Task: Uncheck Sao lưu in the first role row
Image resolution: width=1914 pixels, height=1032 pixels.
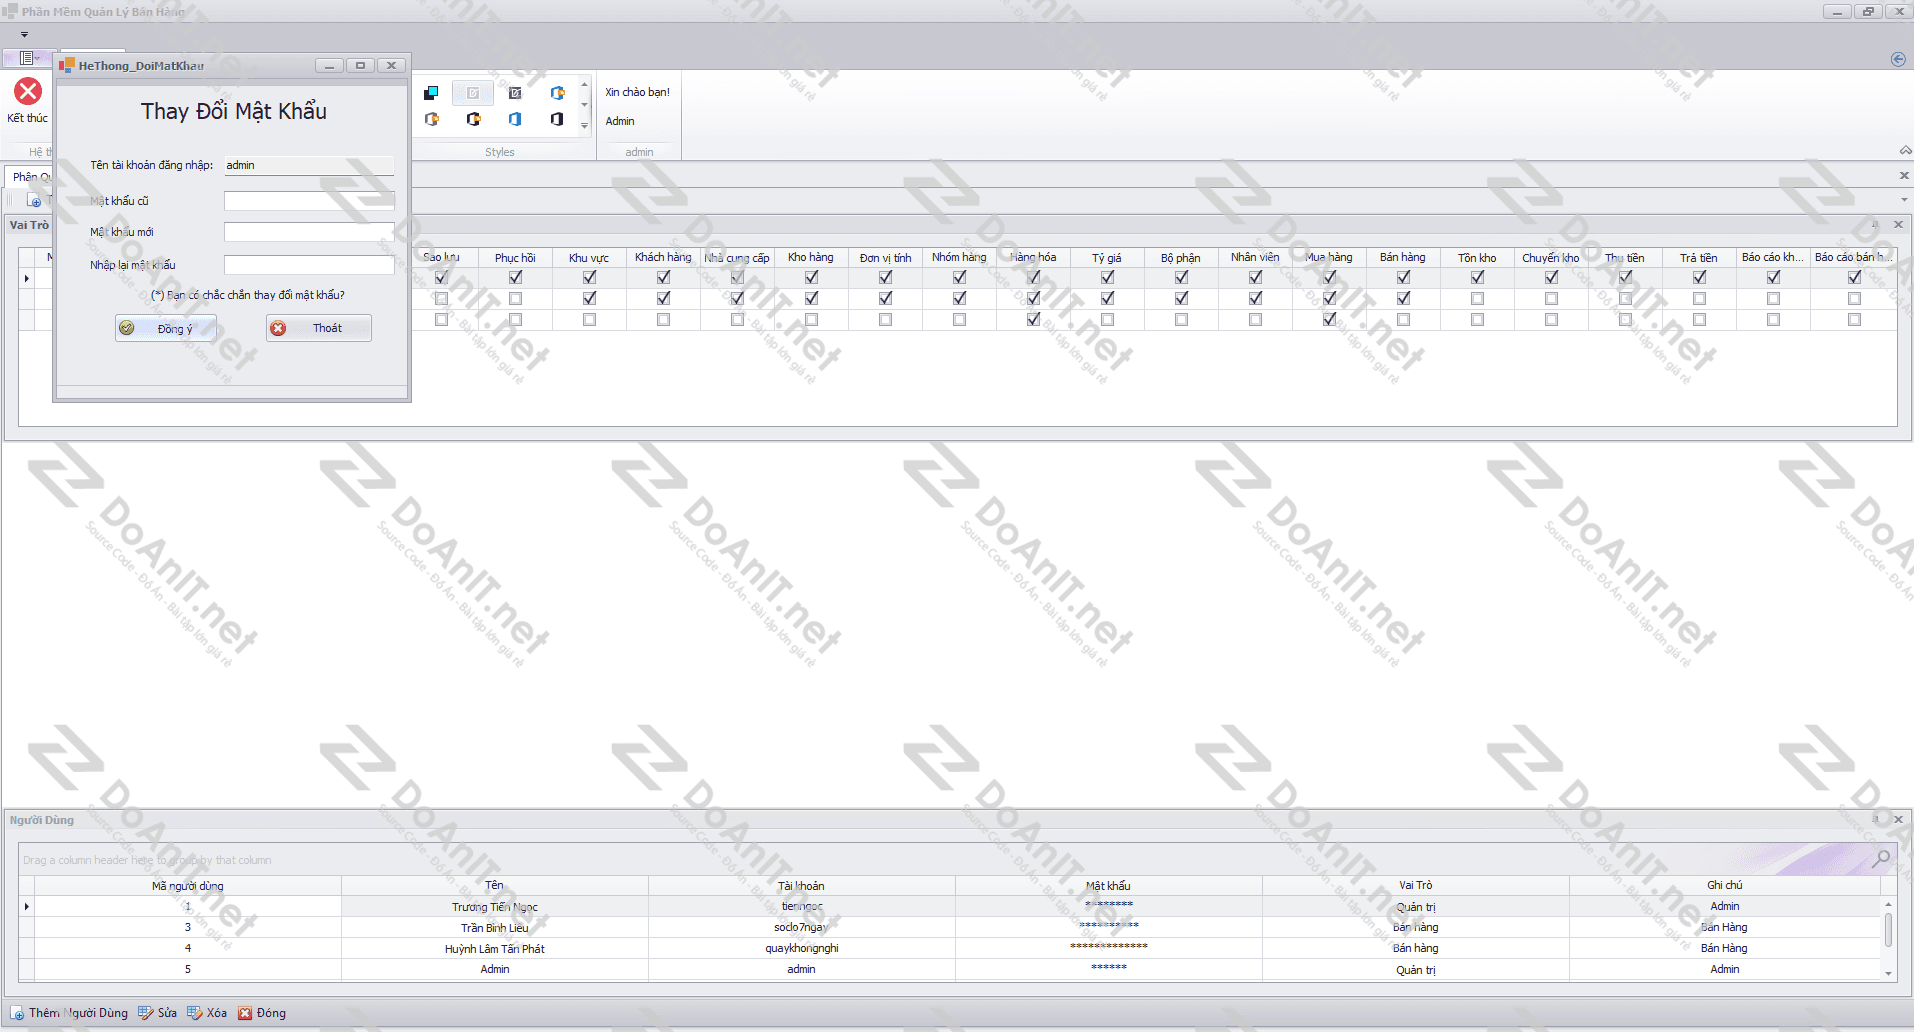Action: [441, 277]
